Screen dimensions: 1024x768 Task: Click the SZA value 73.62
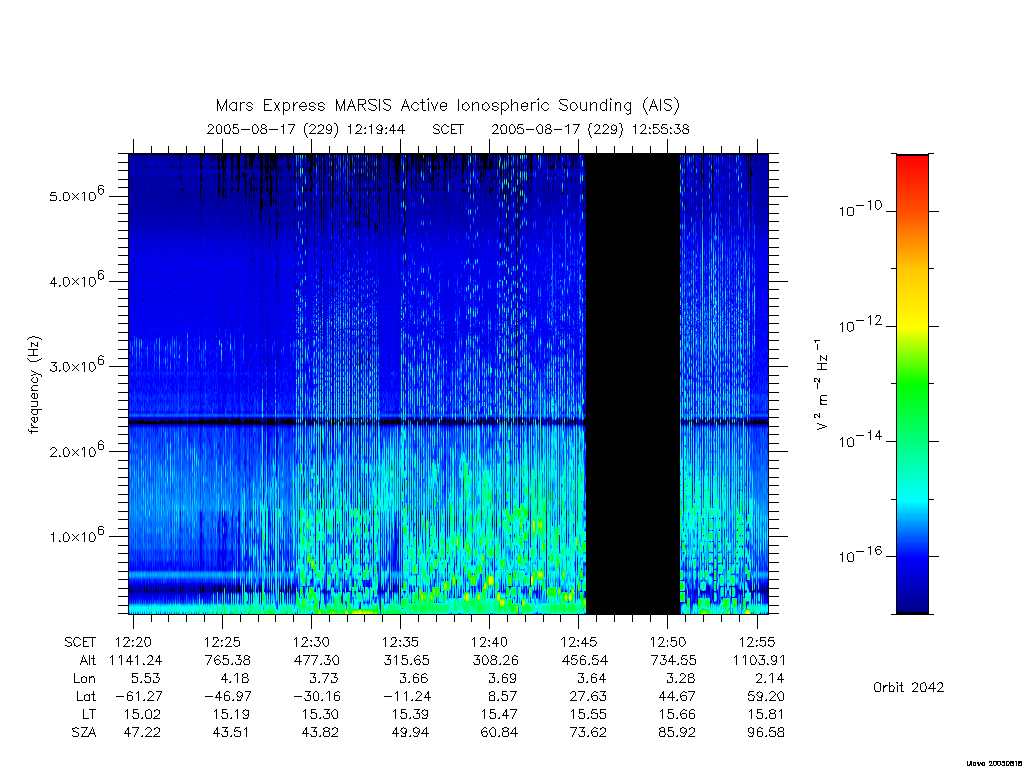(x=588, y=732)
